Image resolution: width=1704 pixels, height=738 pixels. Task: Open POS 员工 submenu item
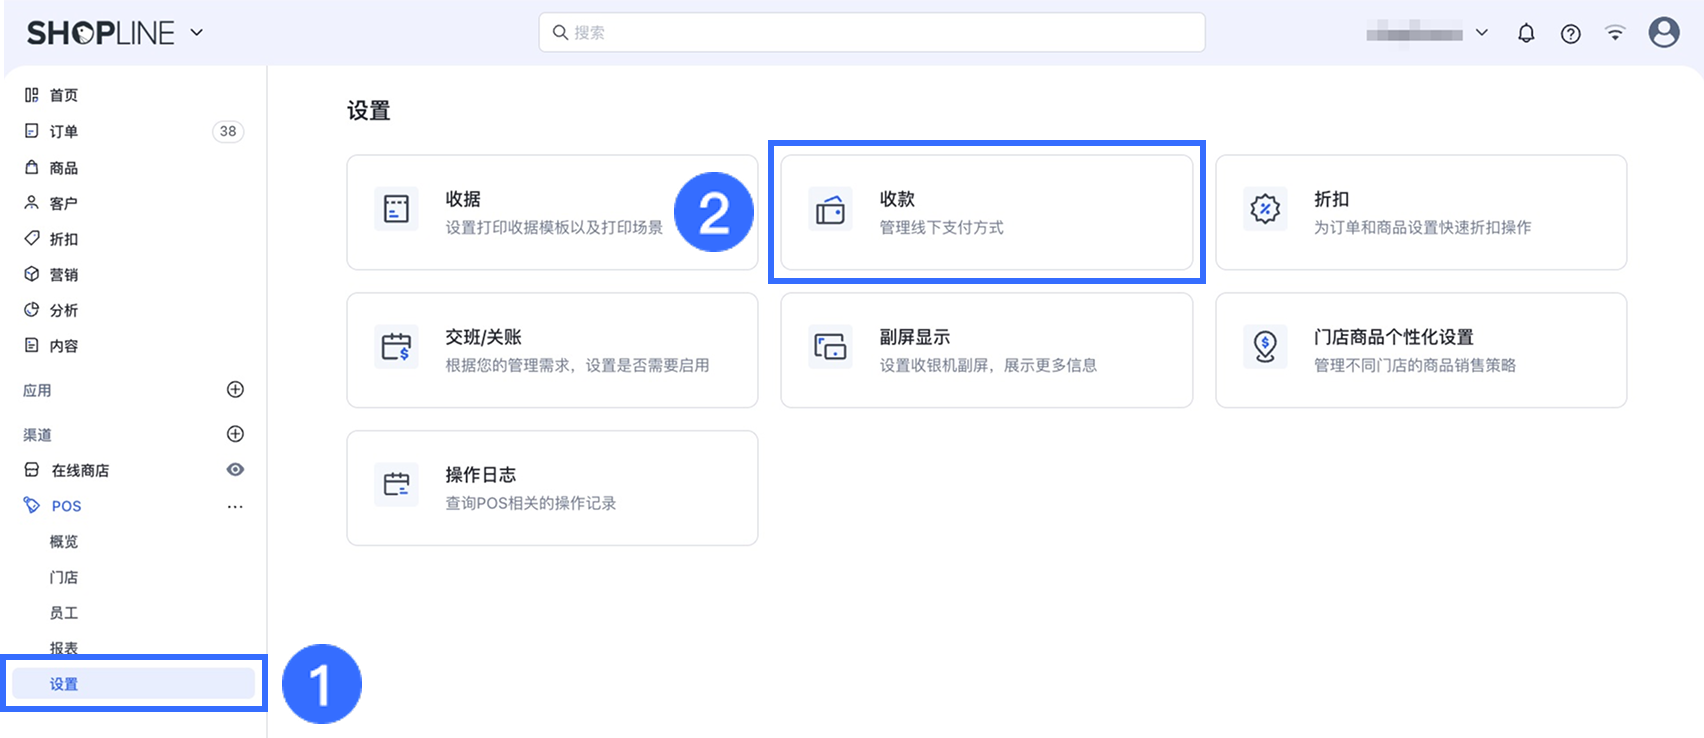pos(64,613)
